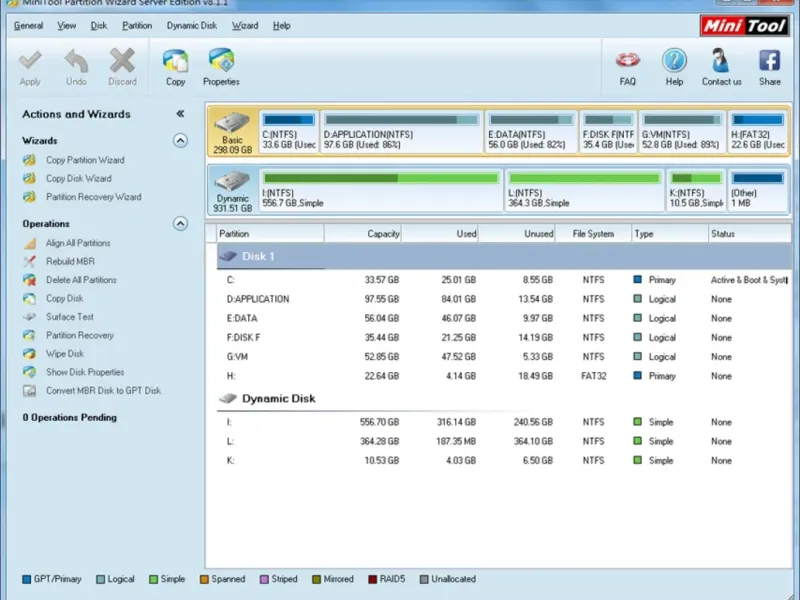Collapse the Actions and Wizards panel
800x600 pixels.
coord(180,114)
